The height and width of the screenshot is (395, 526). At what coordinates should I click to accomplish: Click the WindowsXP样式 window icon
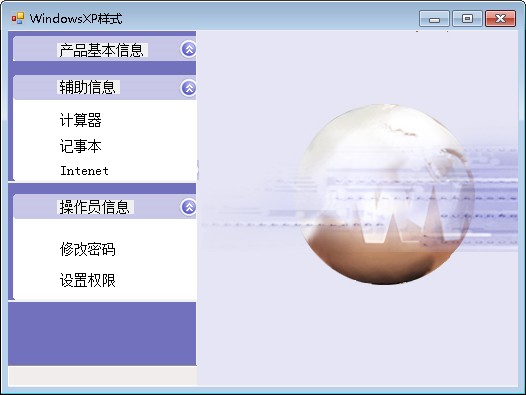17,18
